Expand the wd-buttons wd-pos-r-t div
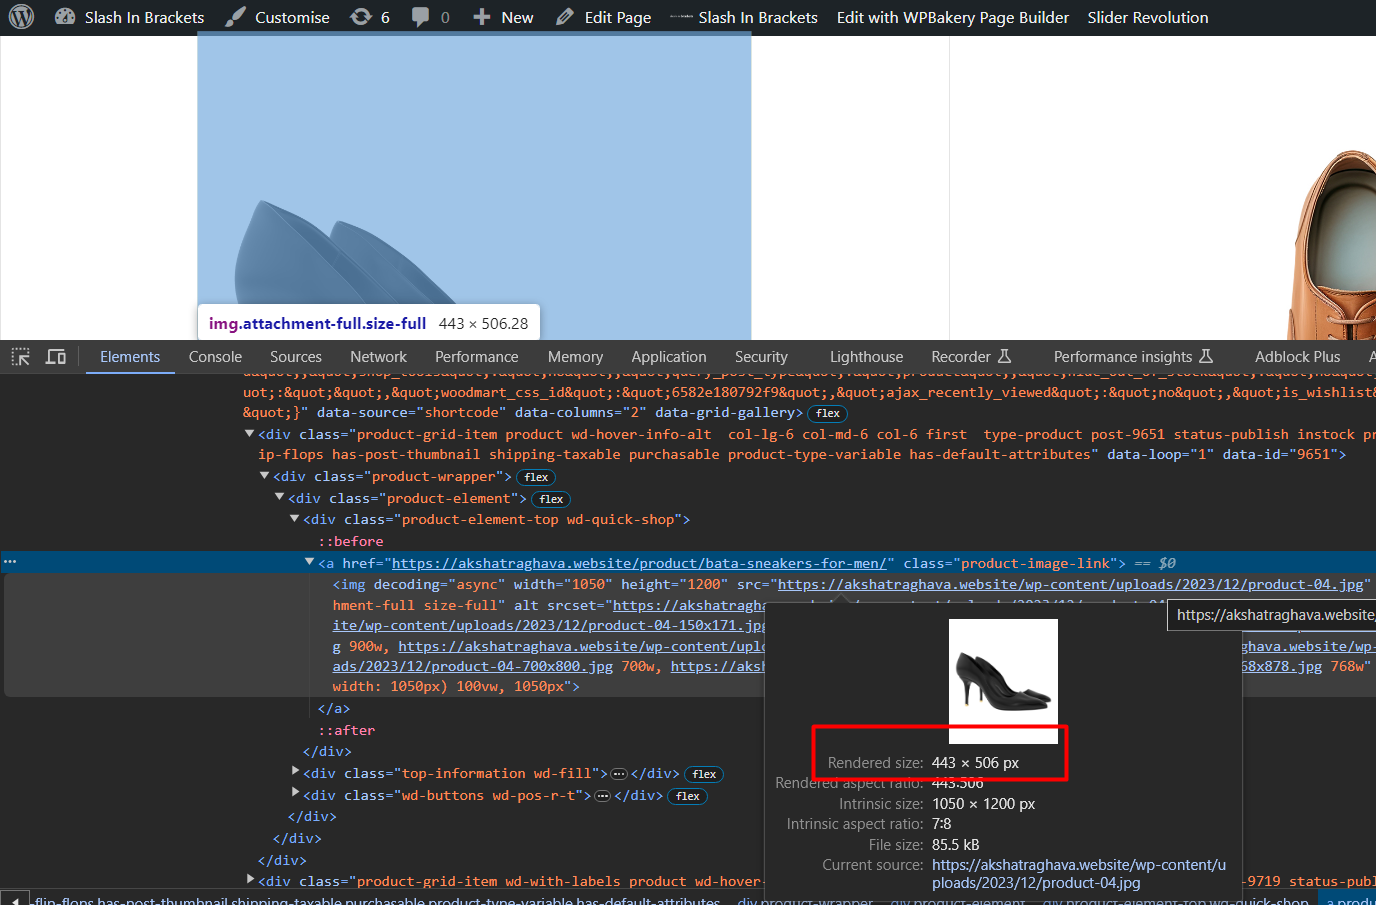The width and height of the screenshot is (1376, 905). [295, 793]
